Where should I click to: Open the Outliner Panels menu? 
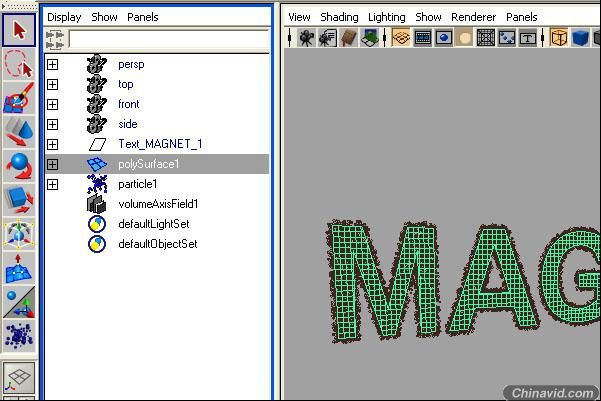[143, 17]
